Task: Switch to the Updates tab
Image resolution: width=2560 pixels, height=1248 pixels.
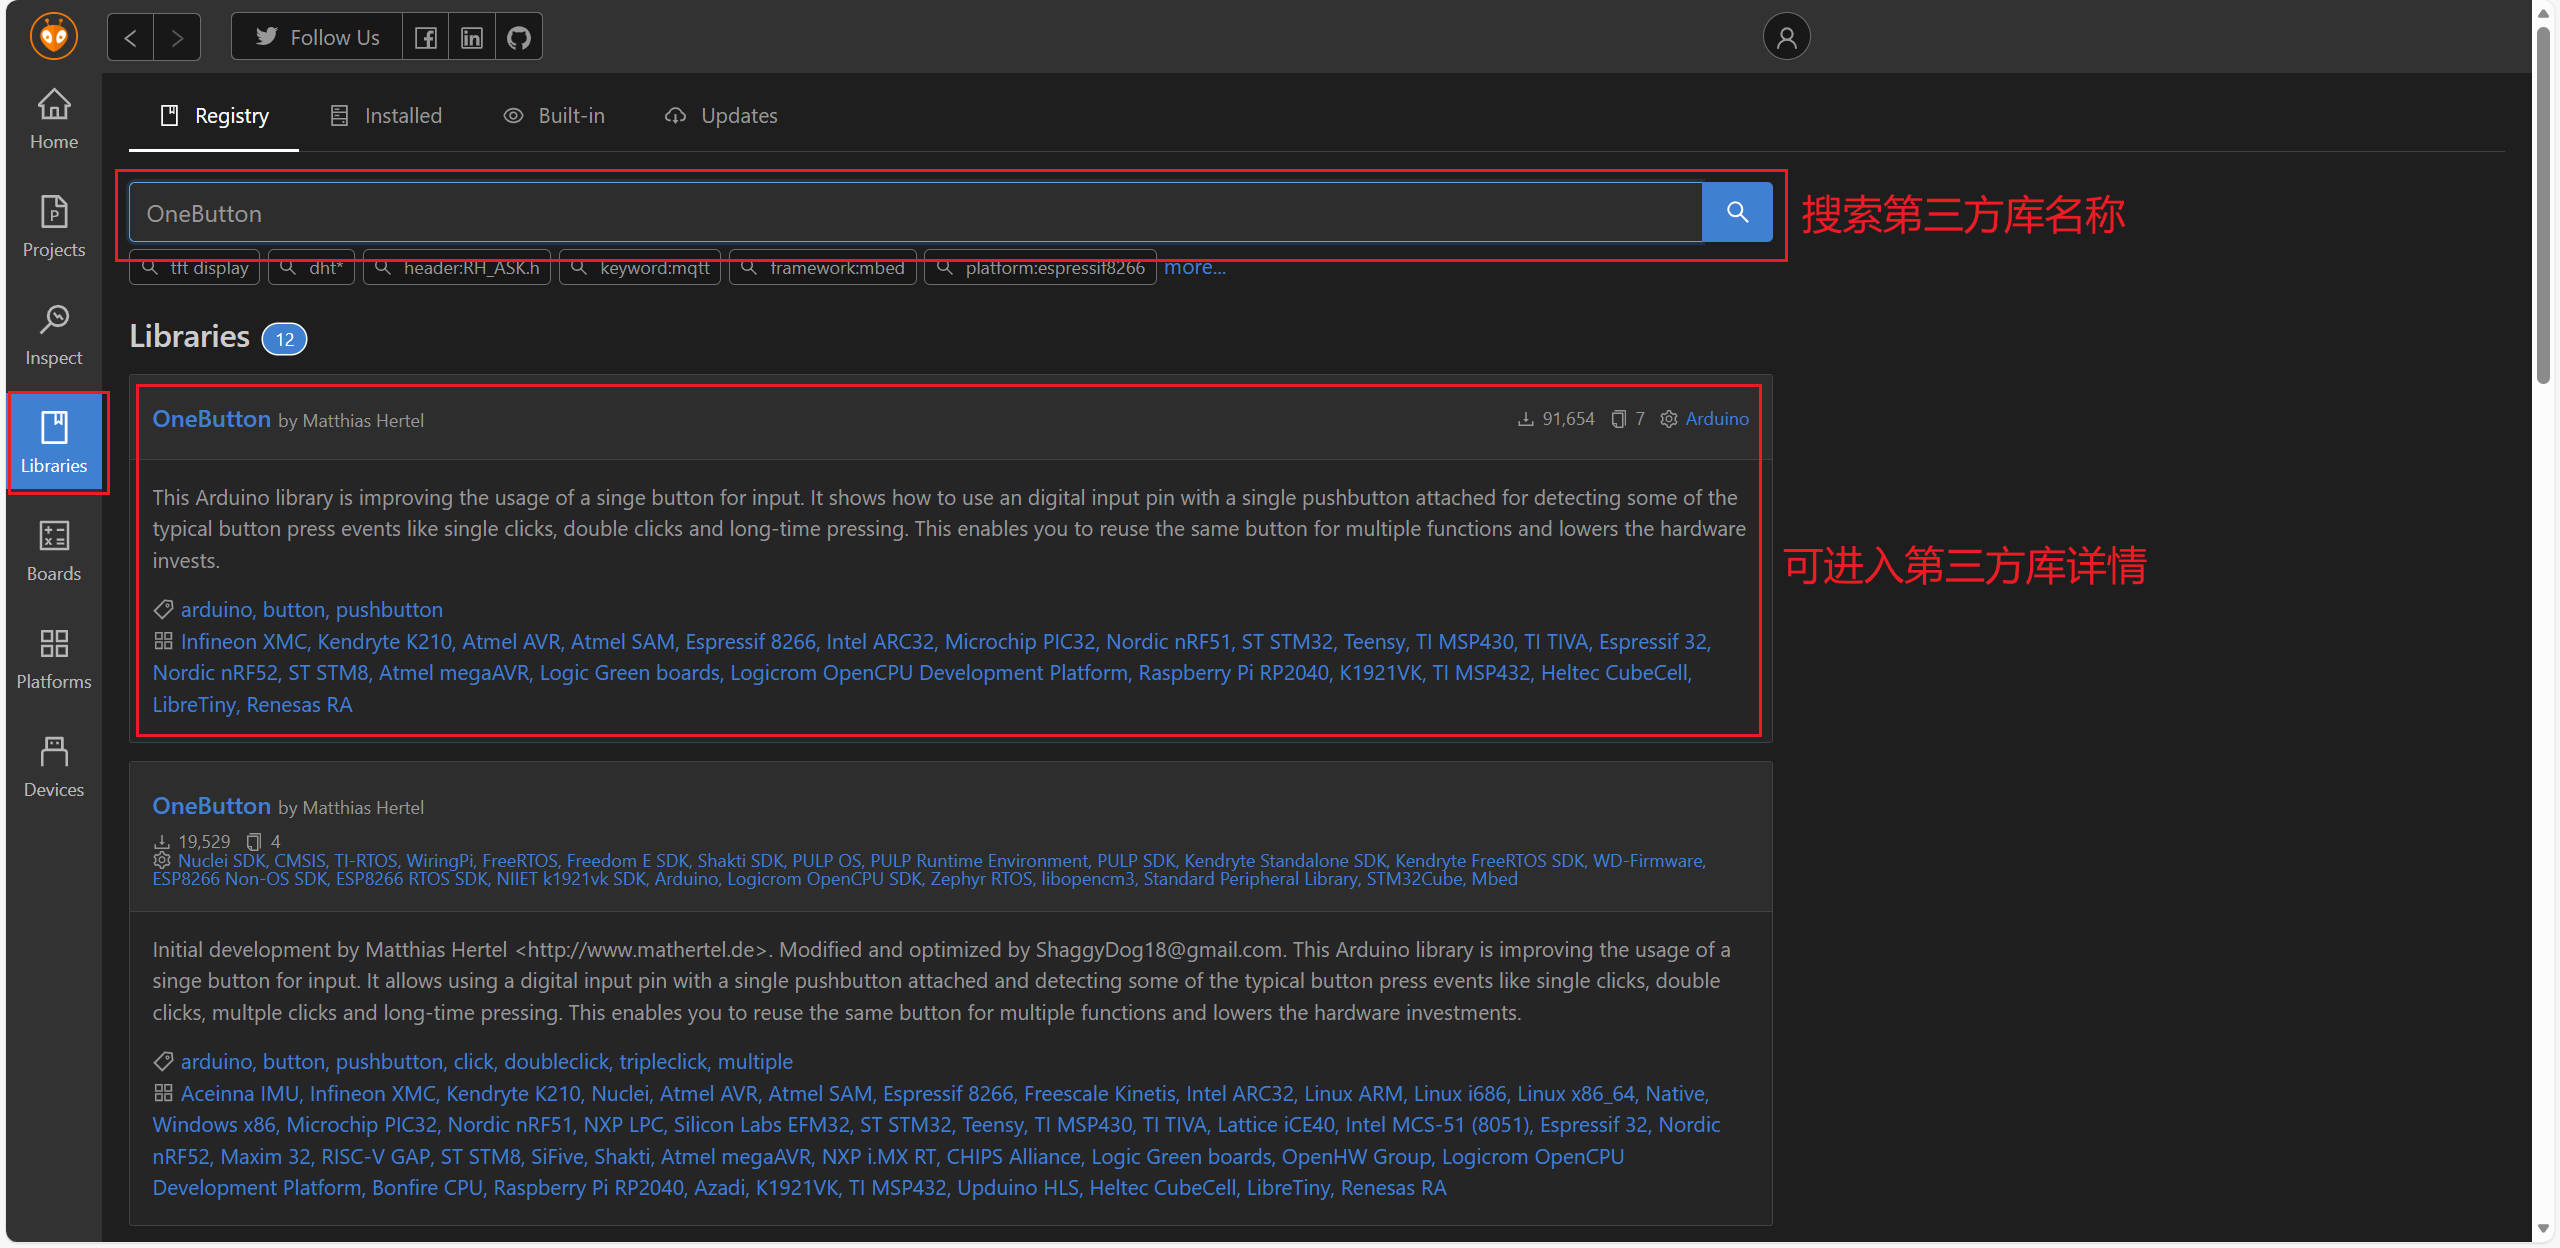Action: [721, 116]
